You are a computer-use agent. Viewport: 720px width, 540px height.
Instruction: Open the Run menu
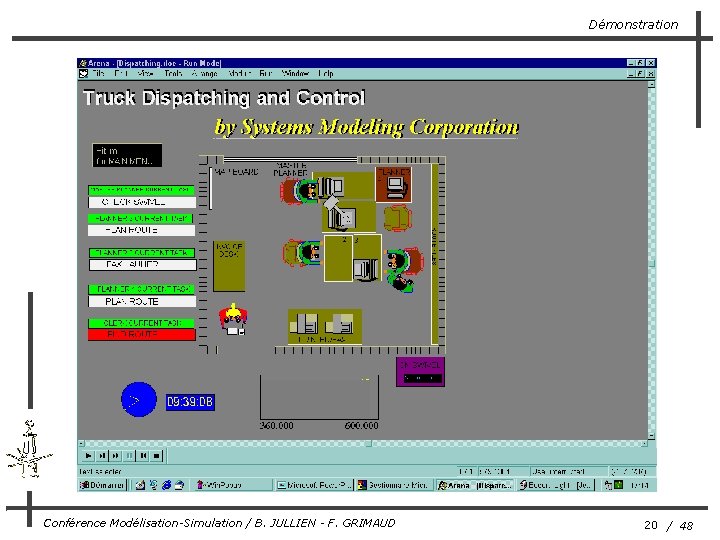coord(265,73)
